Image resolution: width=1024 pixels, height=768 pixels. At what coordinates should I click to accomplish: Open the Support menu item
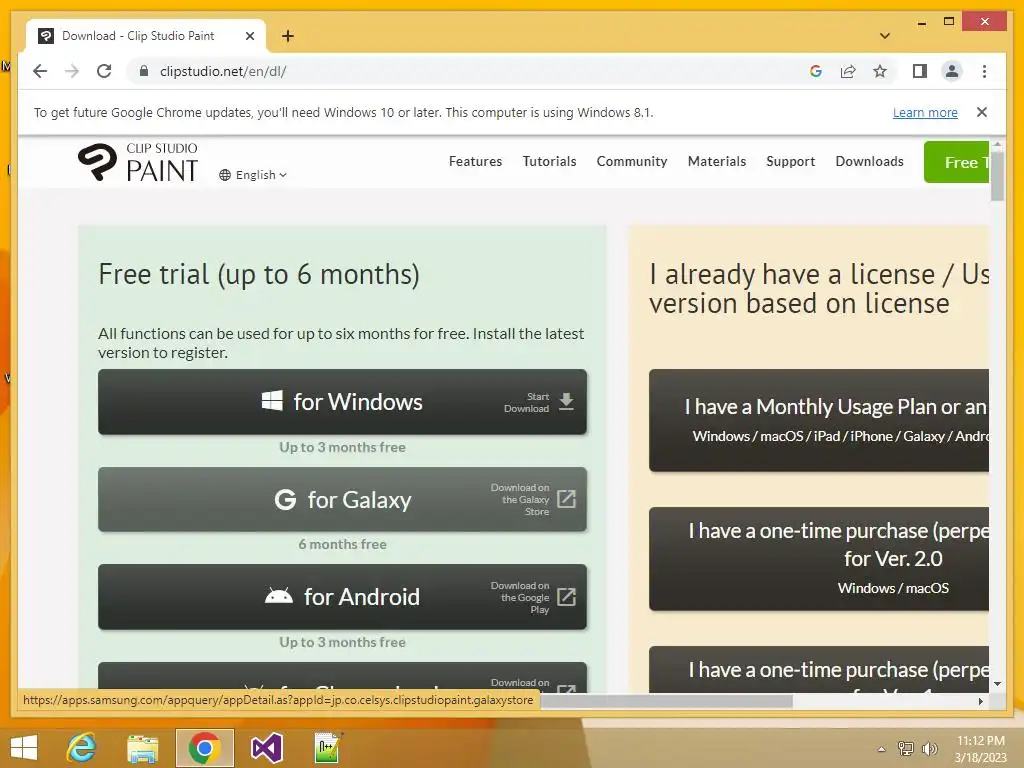coord(790,161)
